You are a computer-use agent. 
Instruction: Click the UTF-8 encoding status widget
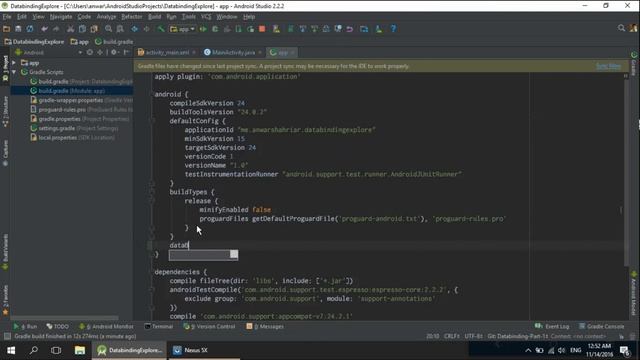[x=473, y=337]
